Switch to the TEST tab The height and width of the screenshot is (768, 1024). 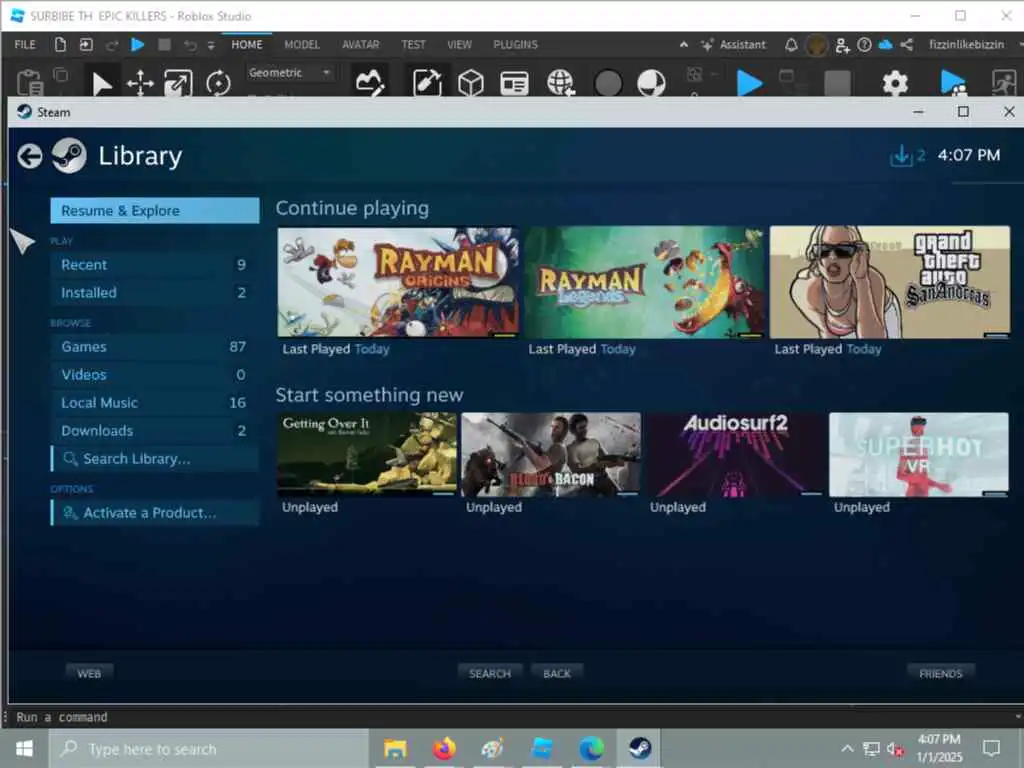(413, 44)
